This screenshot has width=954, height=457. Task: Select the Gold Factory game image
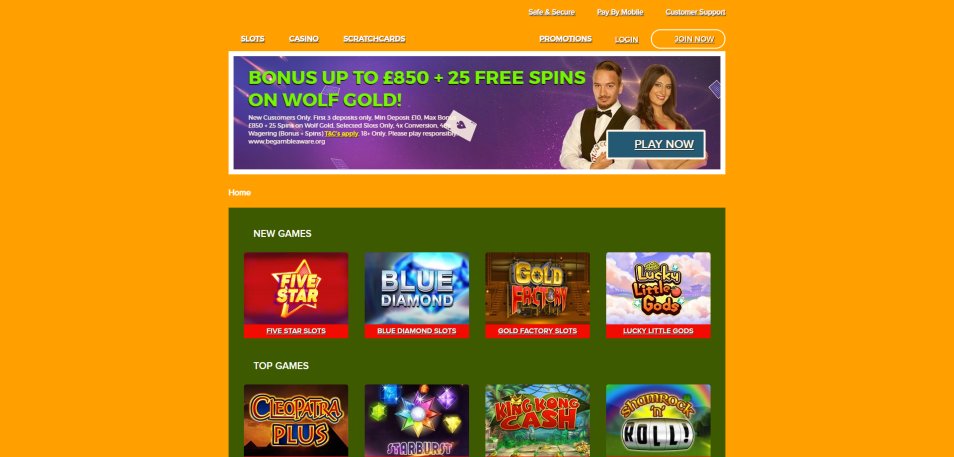[x=537, y=288]
